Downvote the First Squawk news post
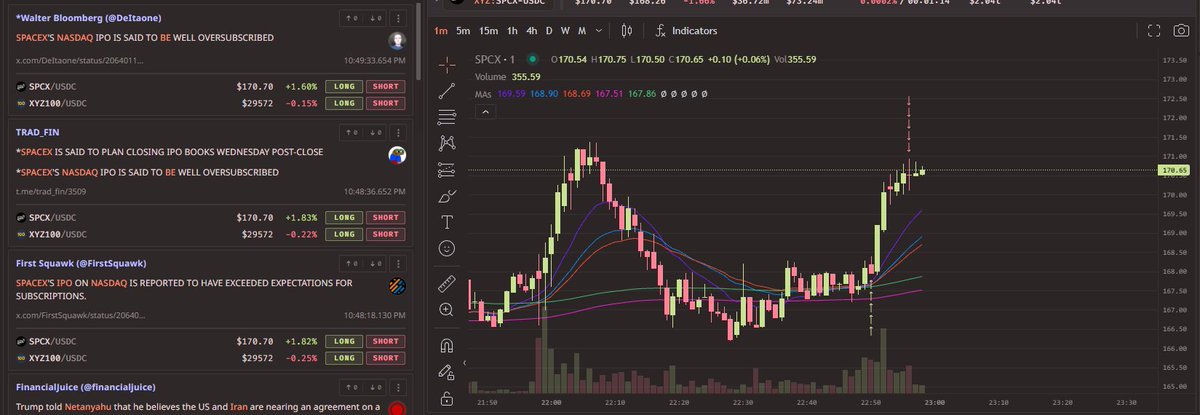The image size is (1200, 415). point(376,263)
